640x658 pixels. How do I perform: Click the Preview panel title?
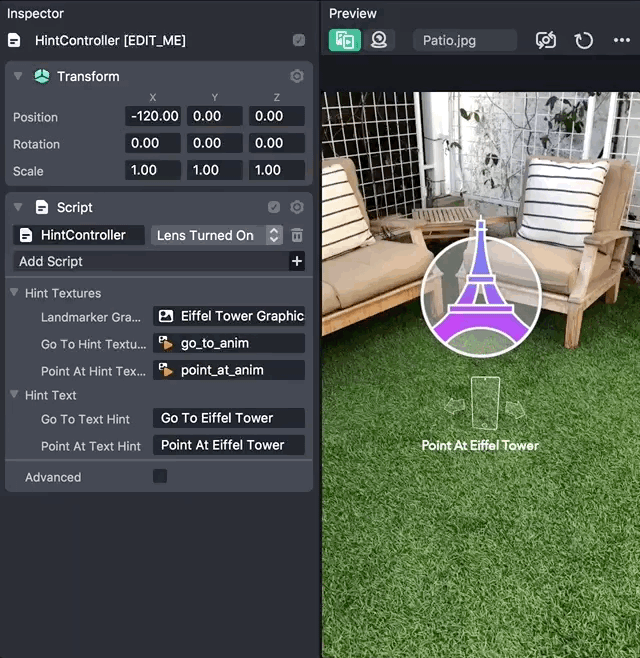pyautogui.click(x=353, y=13)
